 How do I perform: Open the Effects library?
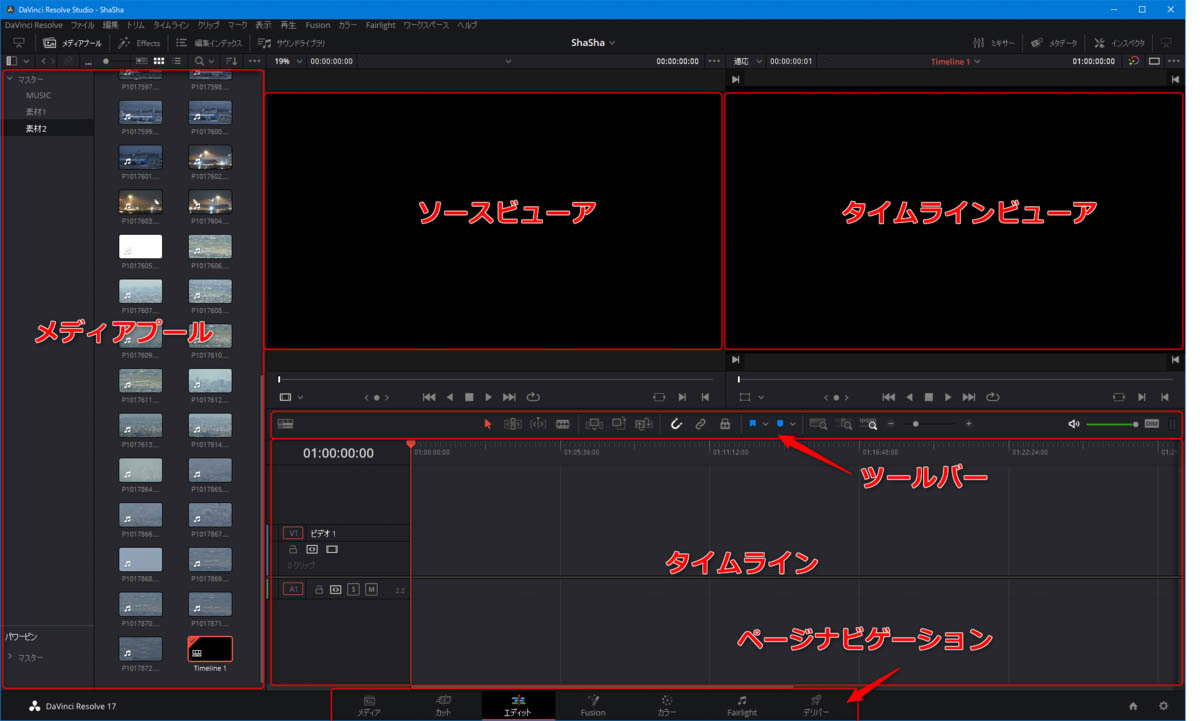click(x=139, y=43)
